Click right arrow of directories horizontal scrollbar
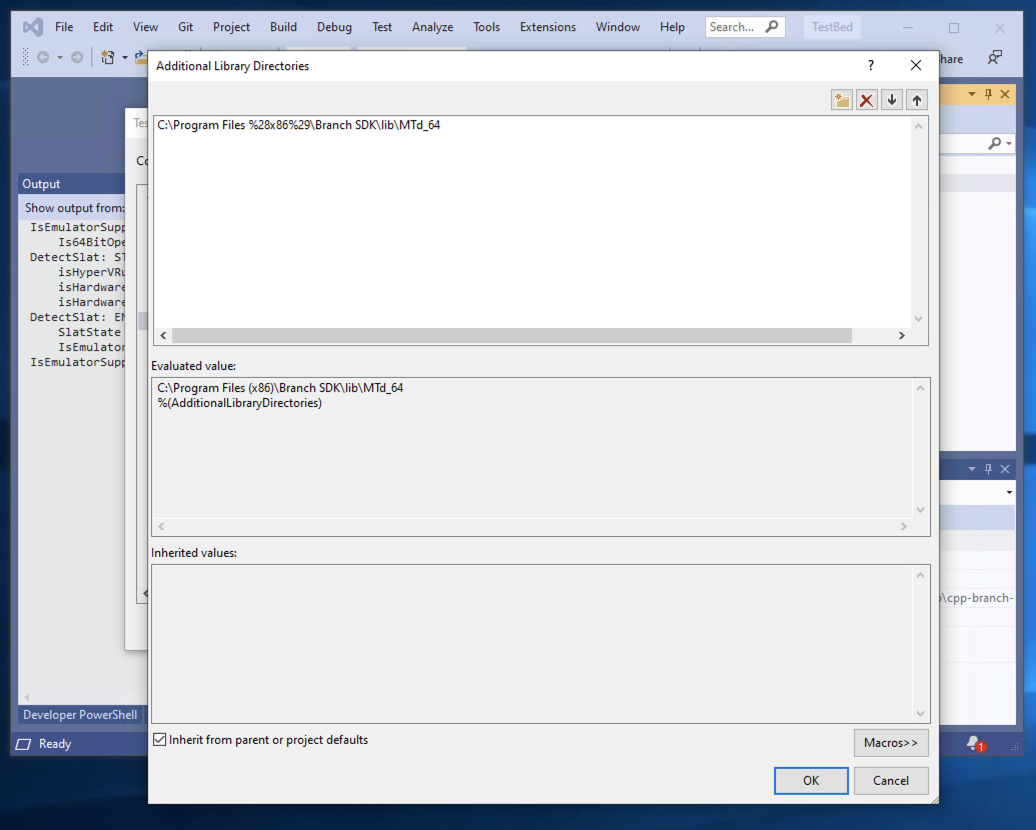 click(901, 335)
